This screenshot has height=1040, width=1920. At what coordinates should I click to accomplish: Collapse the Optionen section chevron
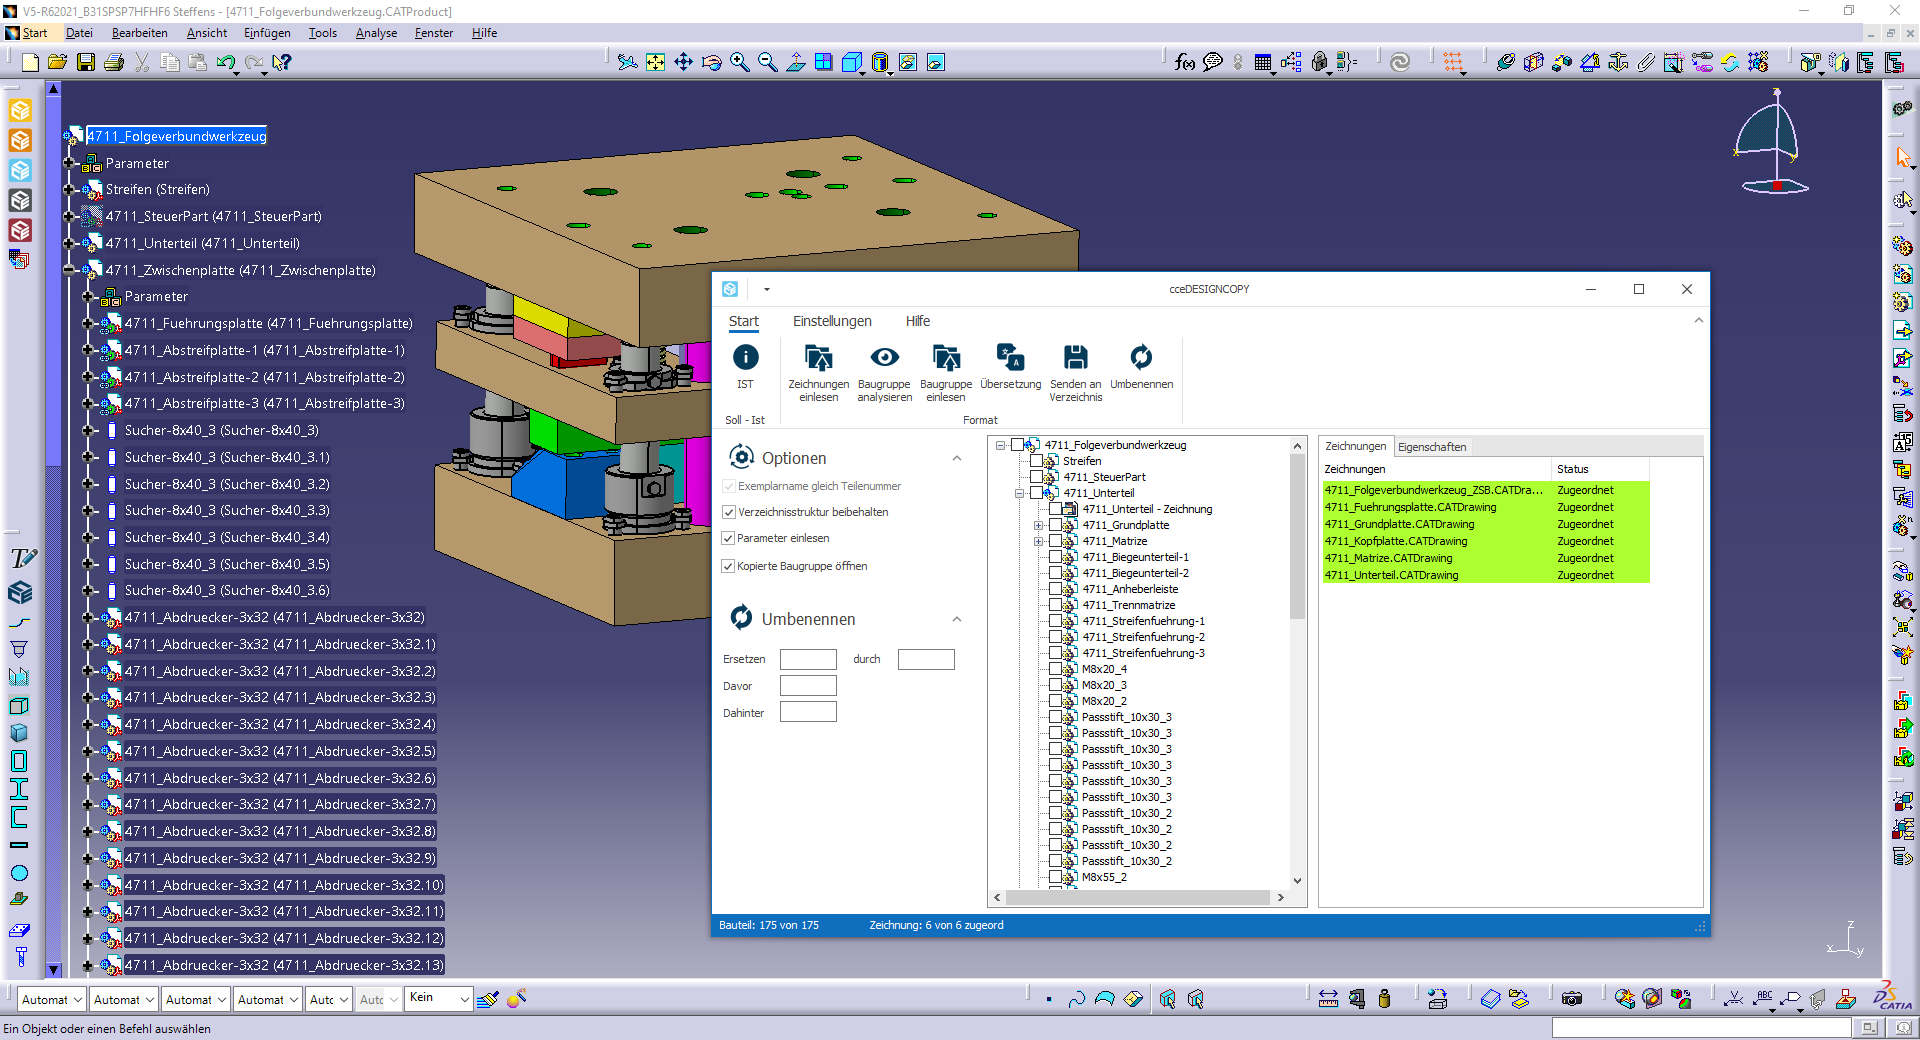point(957,459)
